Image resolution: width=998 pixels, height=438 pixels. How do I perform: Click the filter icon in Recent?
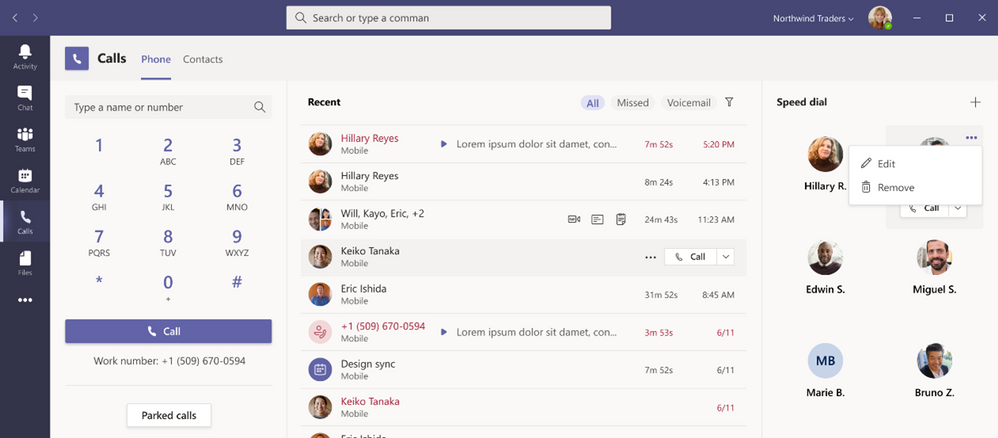click(x=729, y=102)
